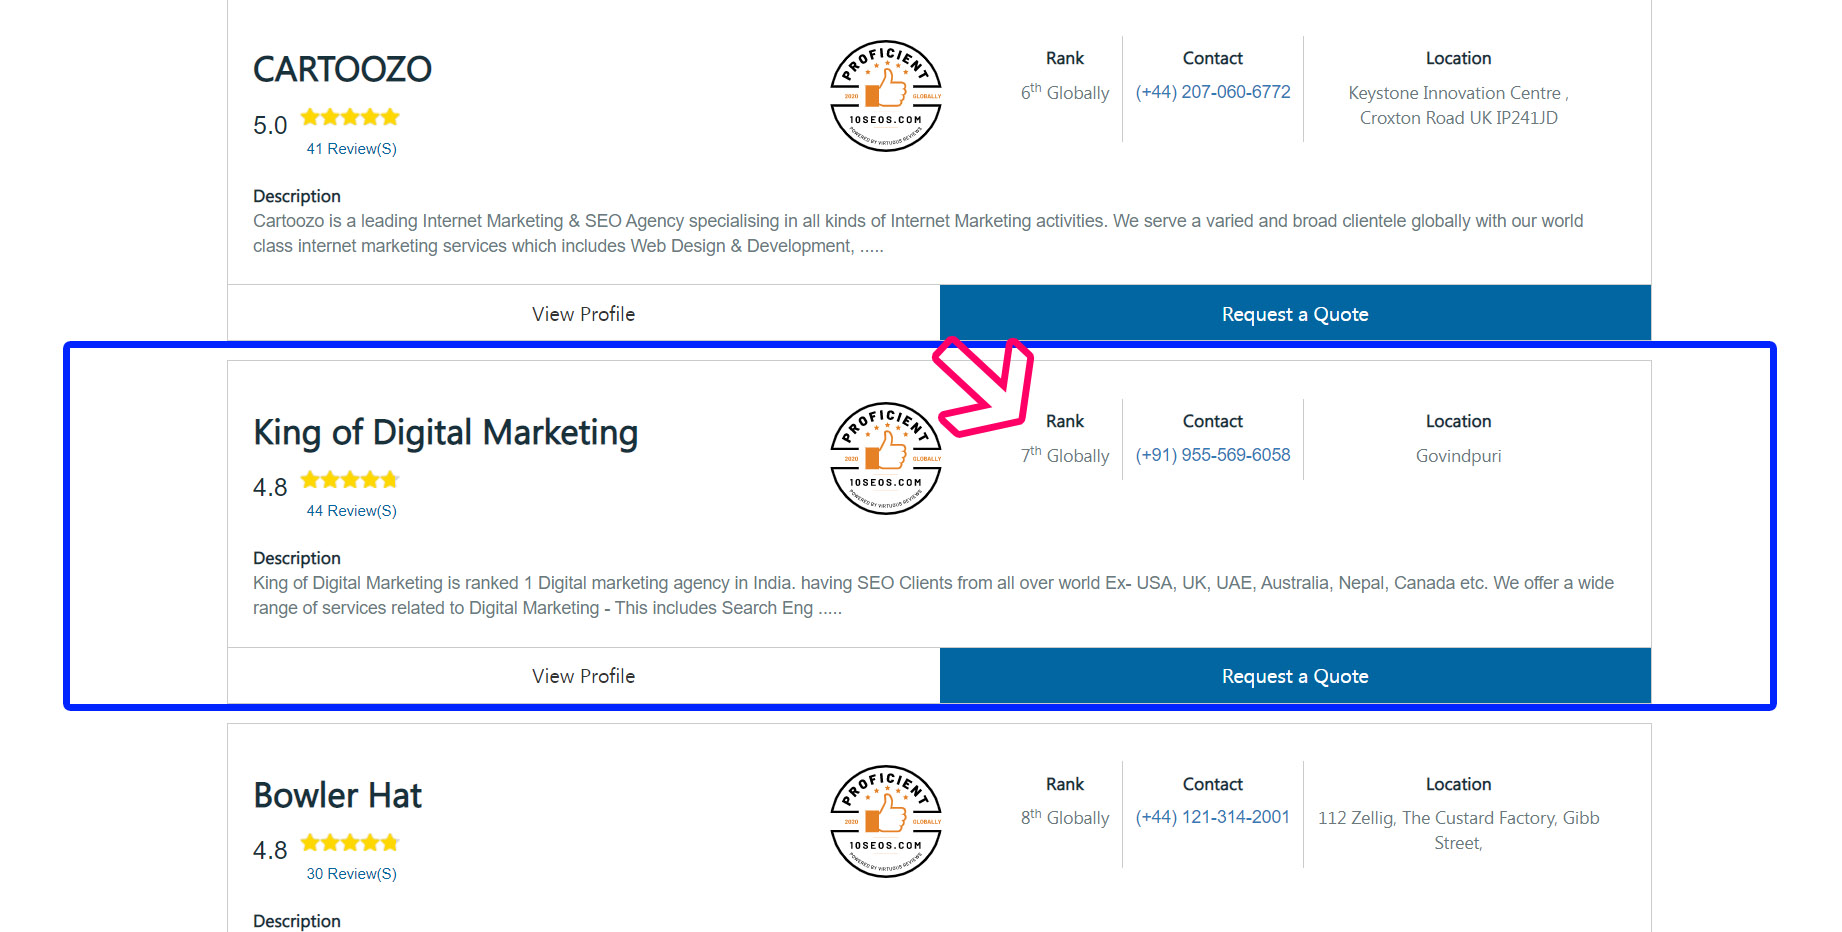Viewport: 1842px width, 932px height.
Task: View Profile for CARTOOZO
Action: 584,314
